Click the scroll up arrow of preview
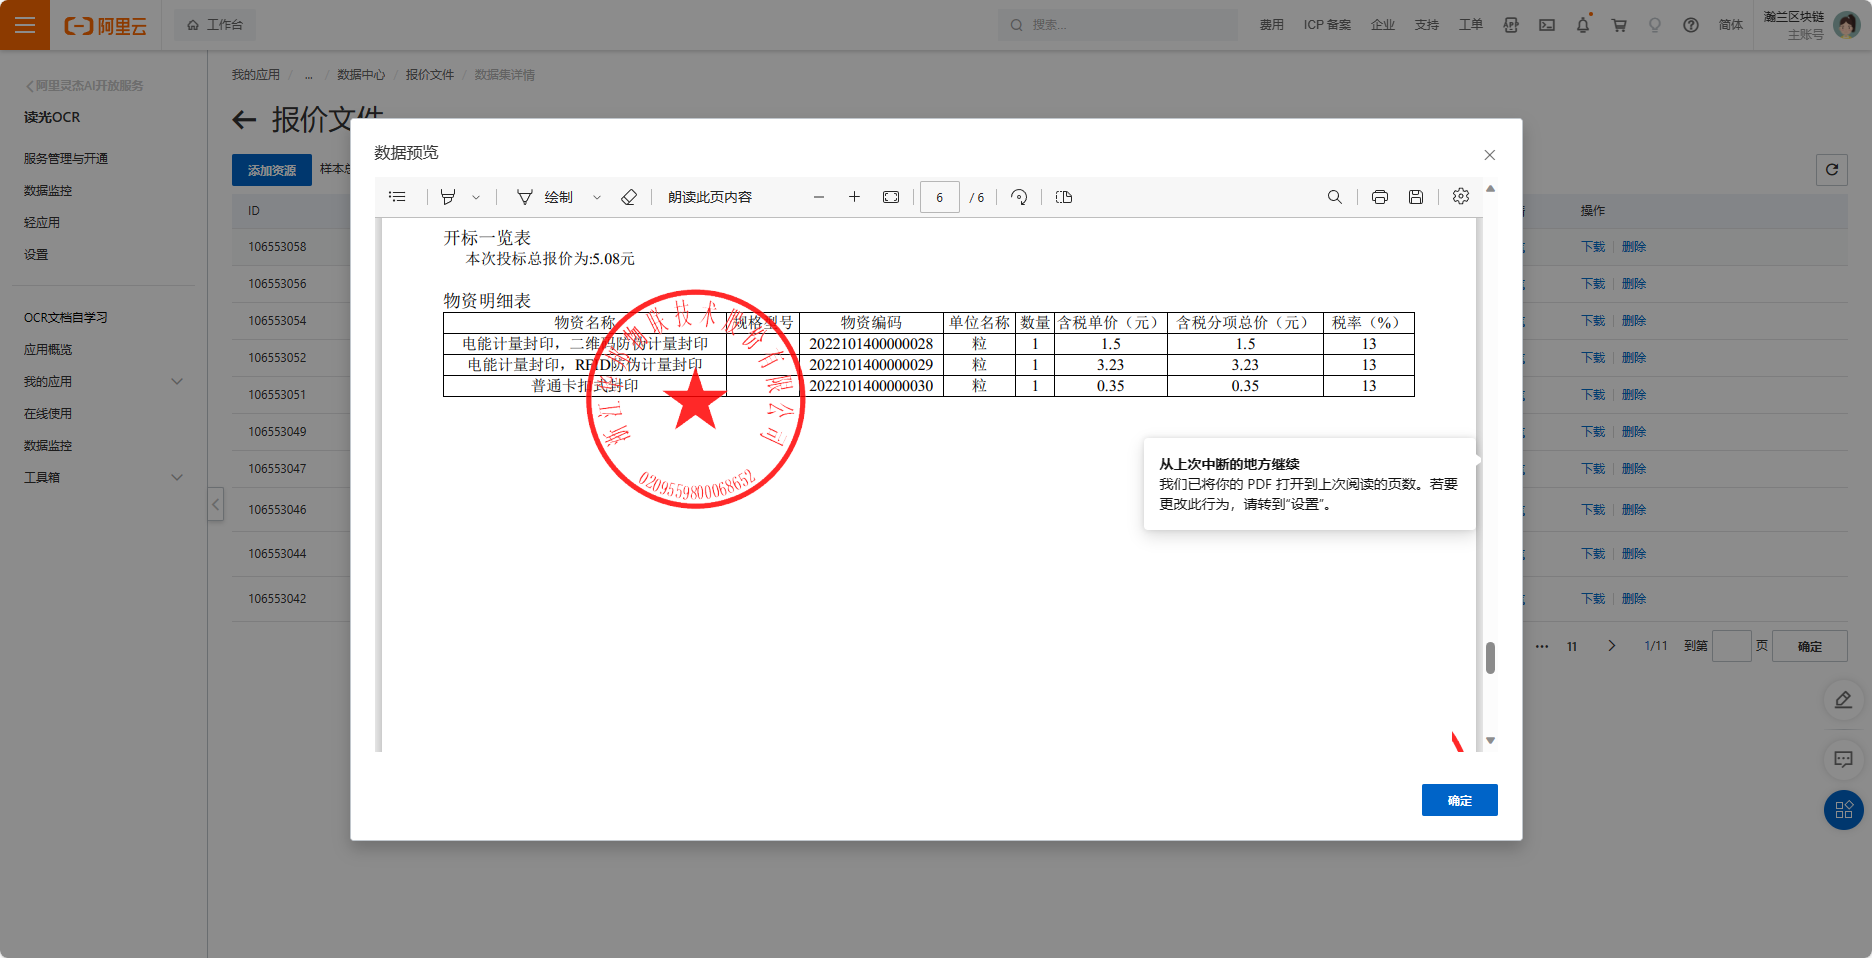This screenshot has width=1872, height=958. tap(1490, 188)
